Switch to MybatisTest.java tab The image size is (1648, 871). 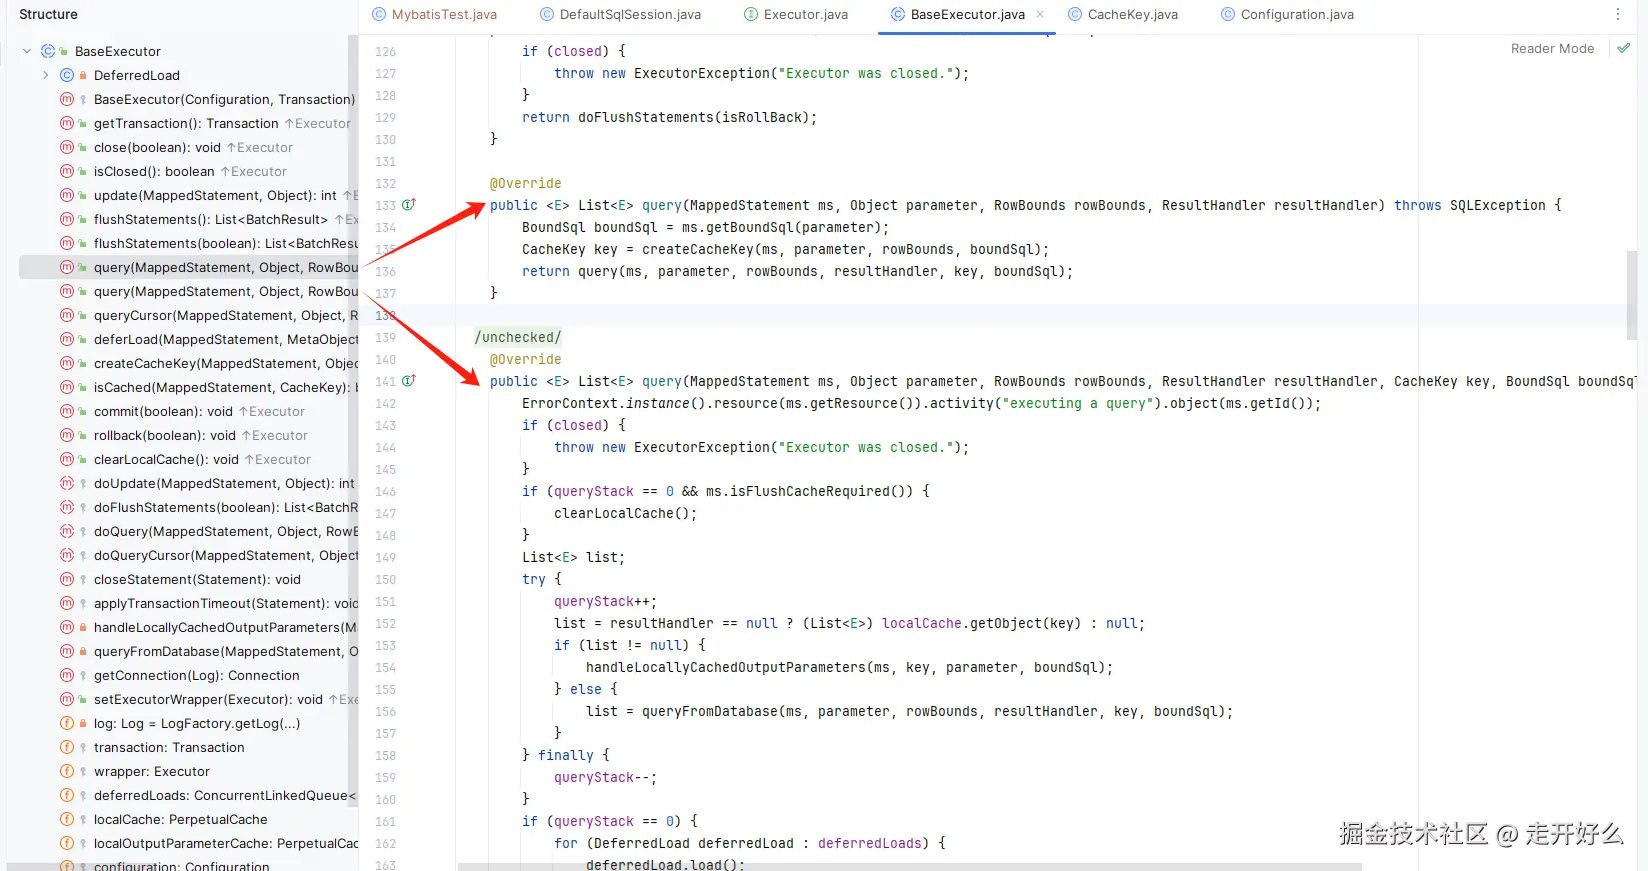434,14
